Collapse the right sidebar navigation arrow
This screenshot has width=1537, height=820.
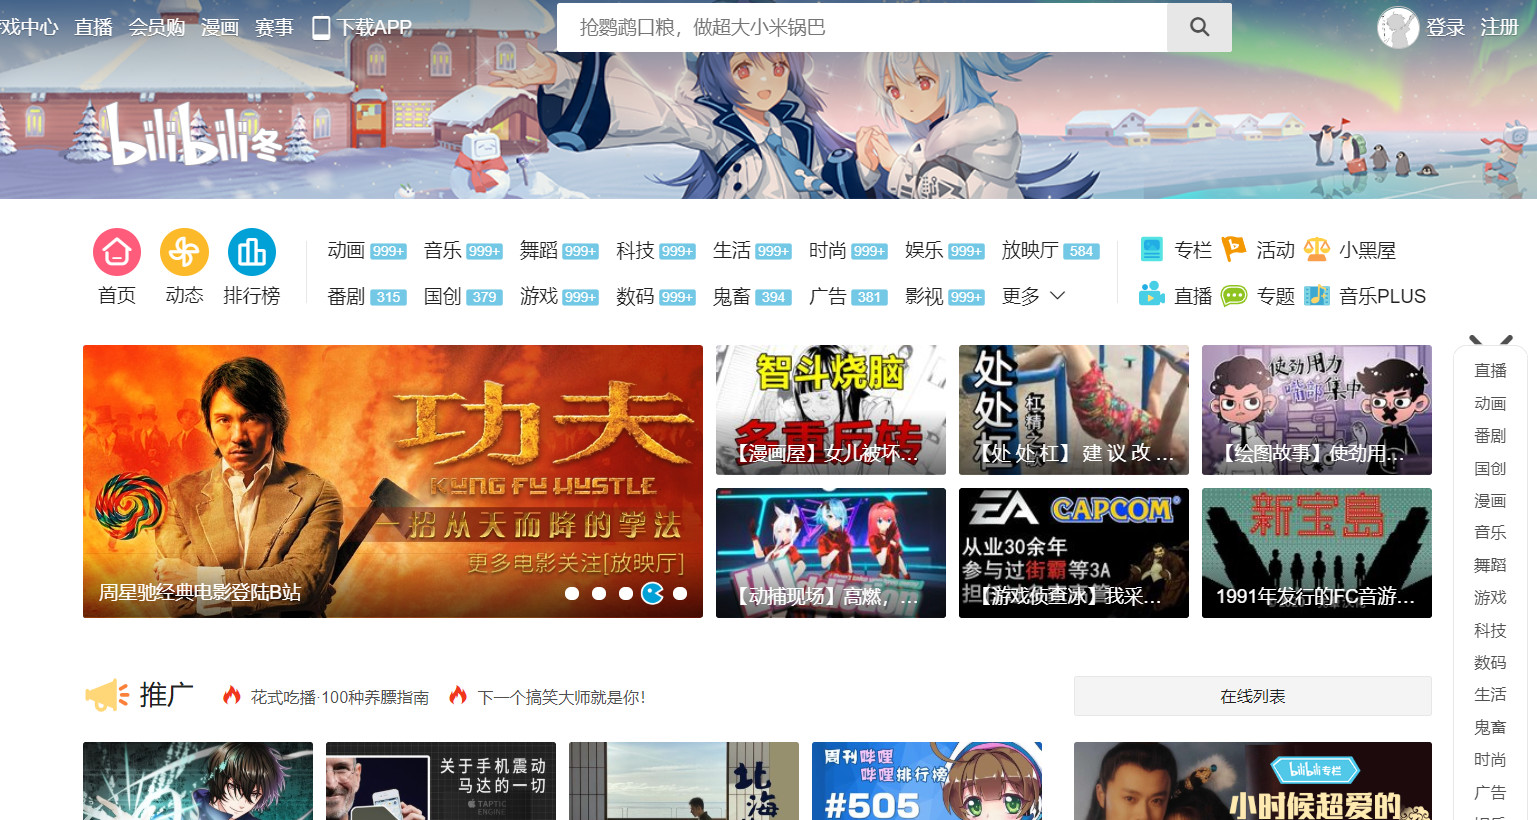(1490, 341)
